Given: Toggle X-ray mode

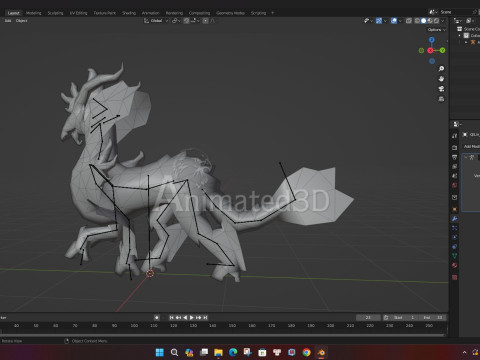Looking at the screenshot, I should [409, 21].
